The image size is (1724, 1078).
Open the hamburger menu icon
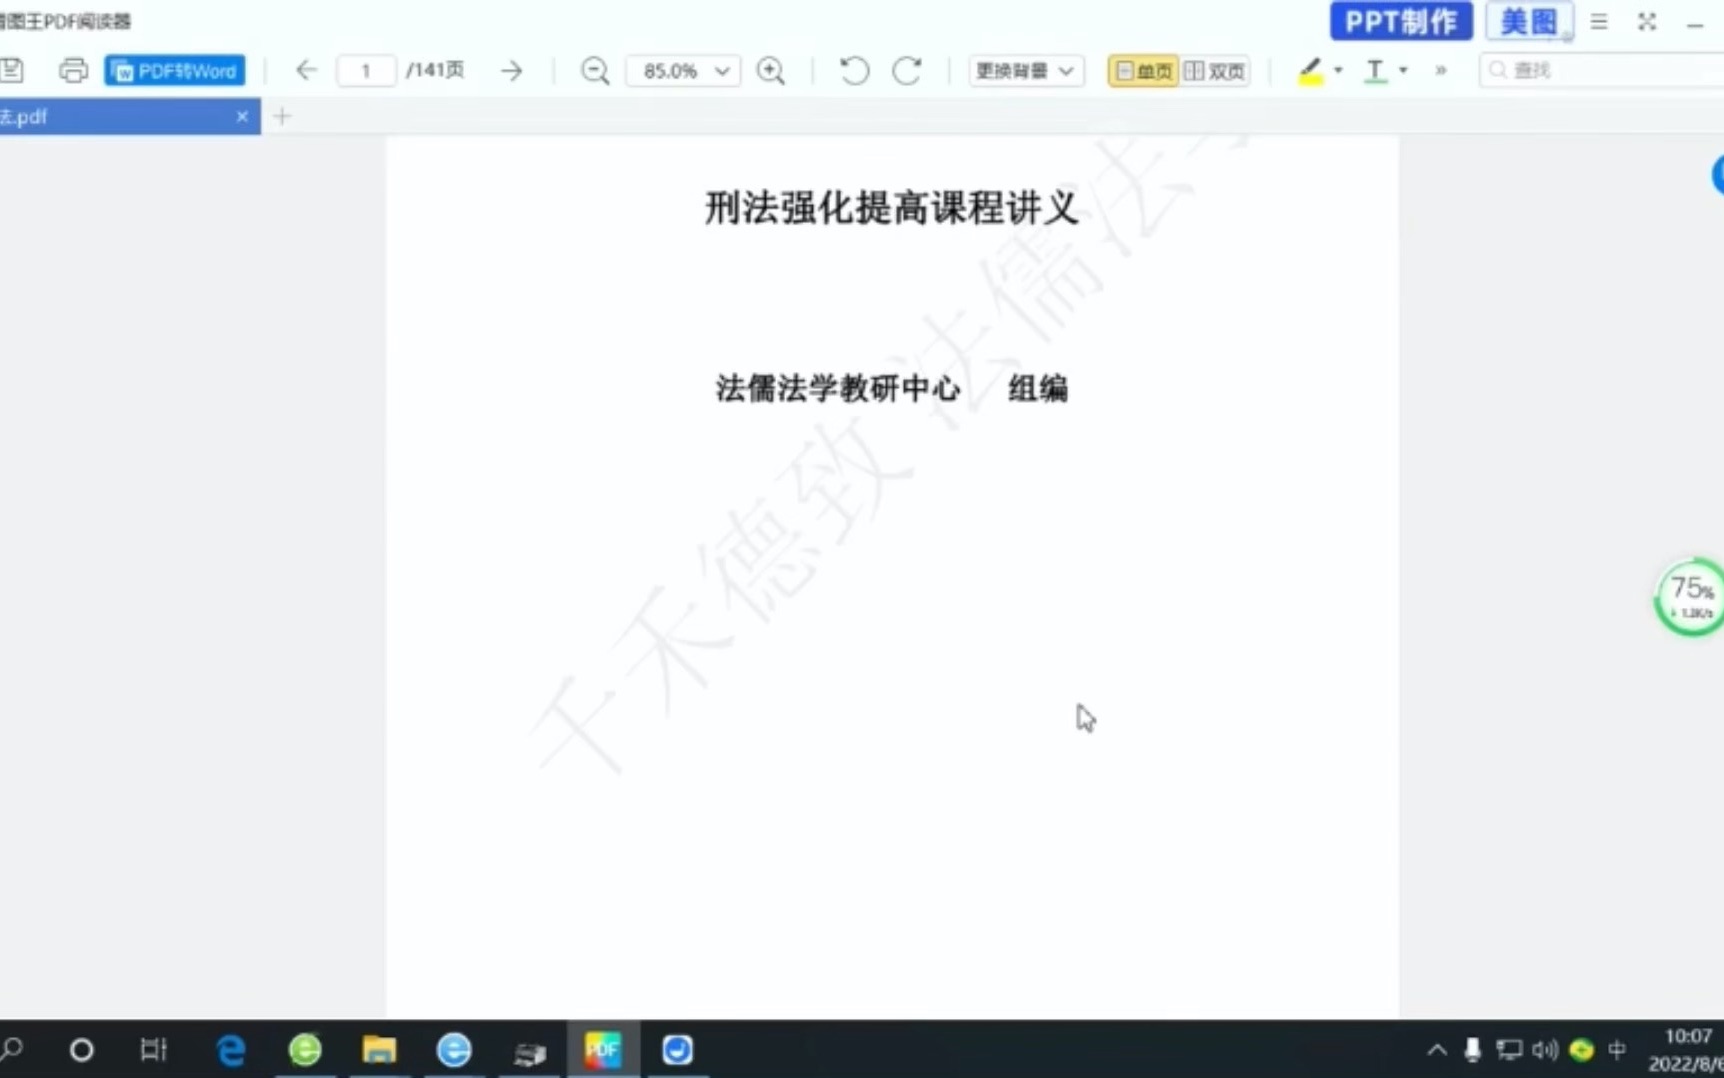click(x=1599, y=21)
